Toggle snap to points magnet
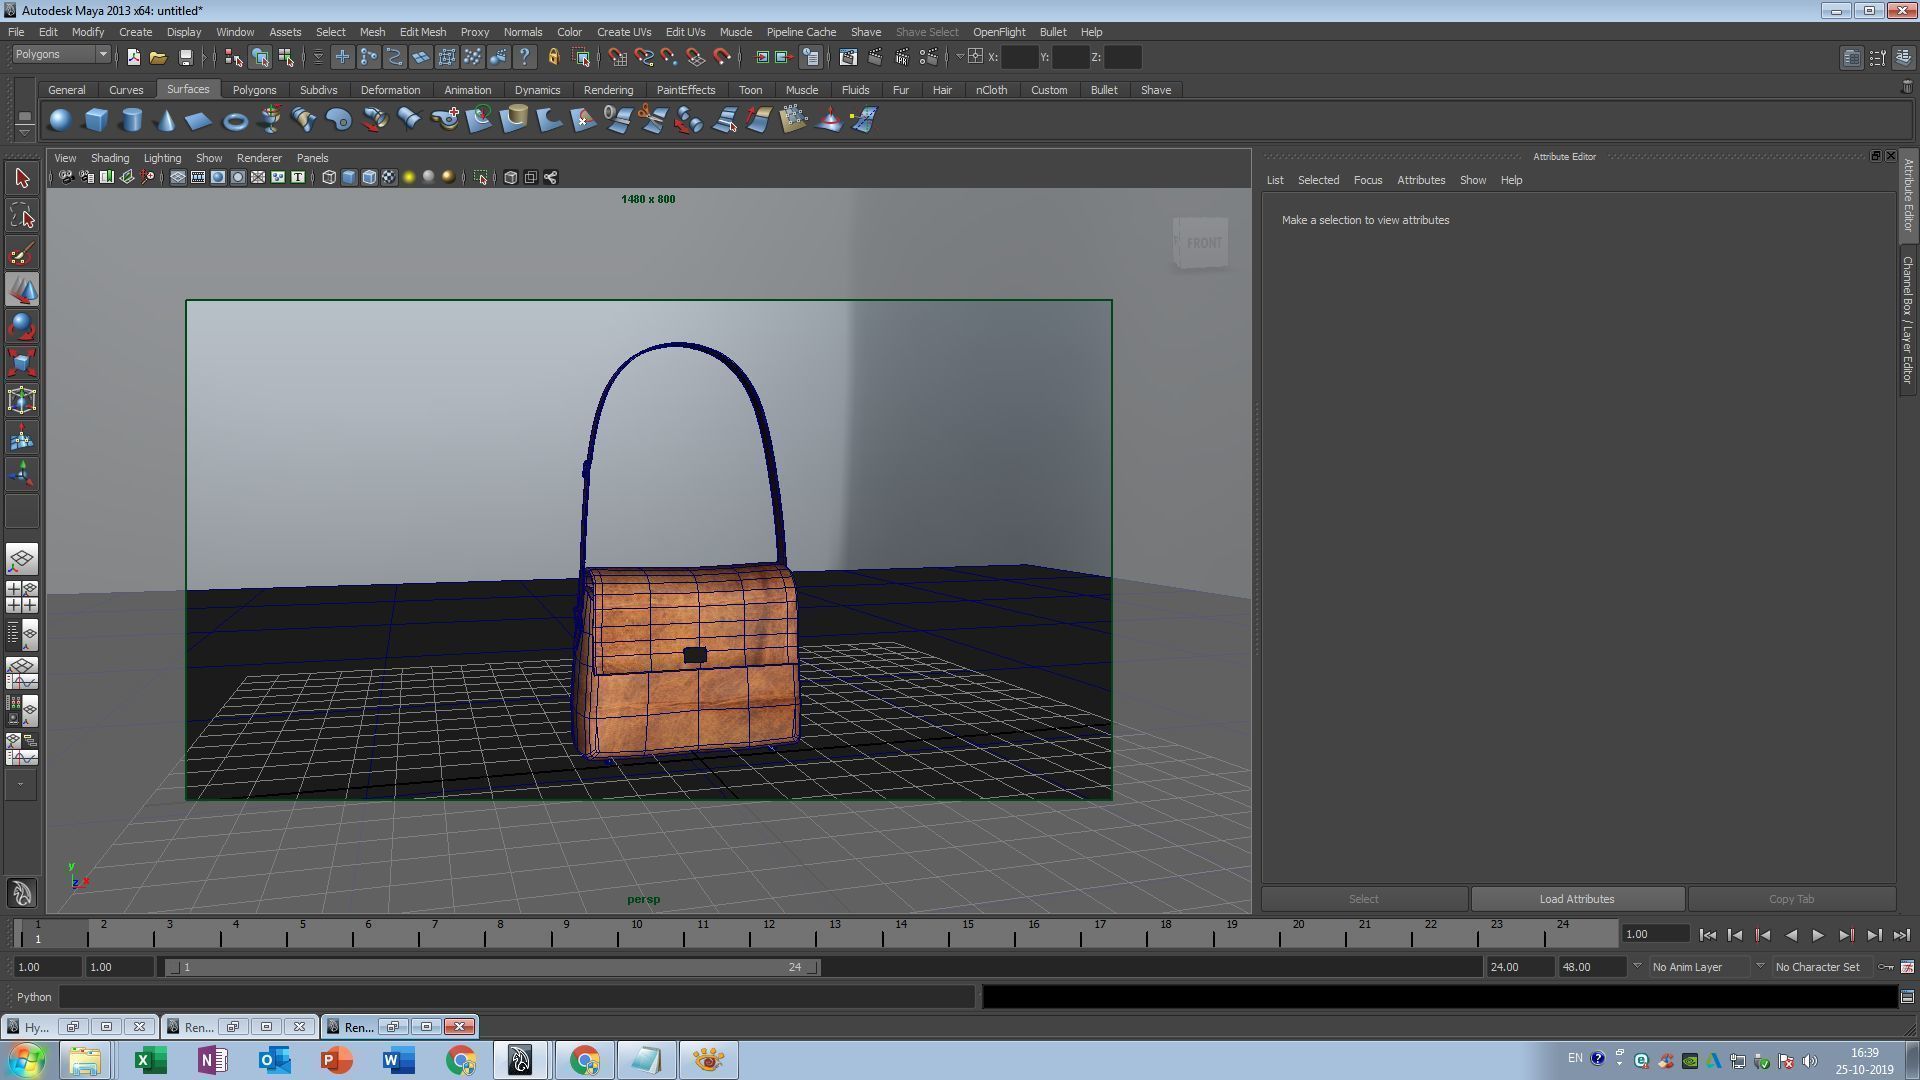The image size is (1920, 1080). point(669,57)
